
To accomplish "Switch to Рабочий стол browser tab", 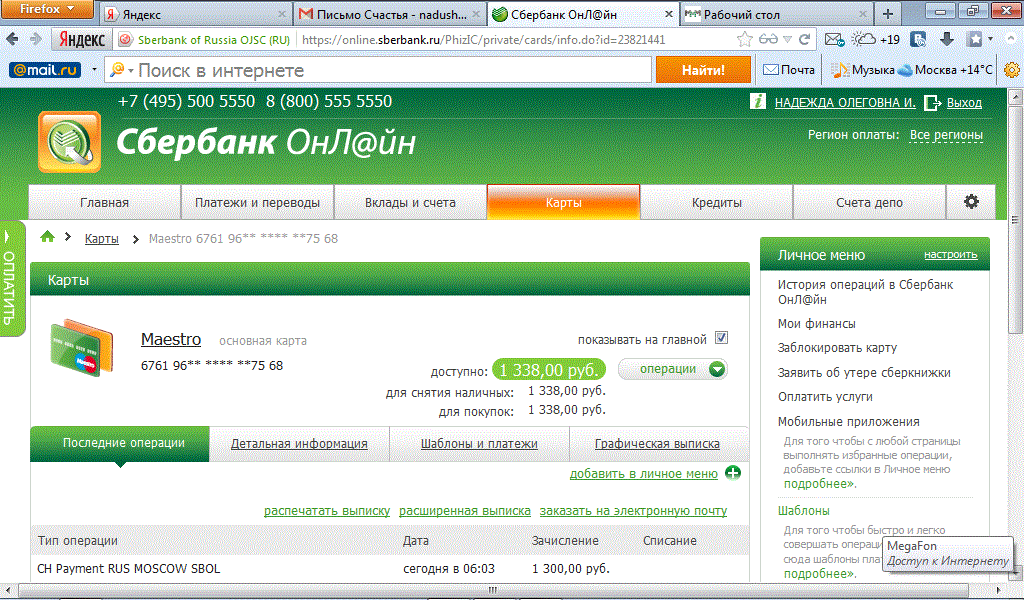I will coord(776,14).
